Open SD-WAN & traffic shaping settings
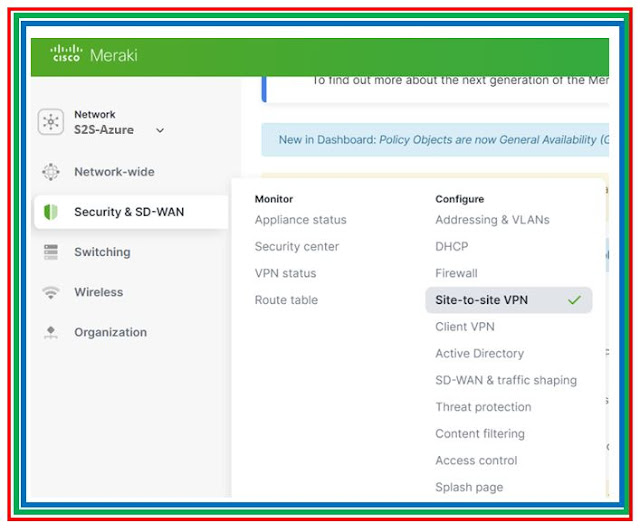640x532 pixels. point(506,380)
